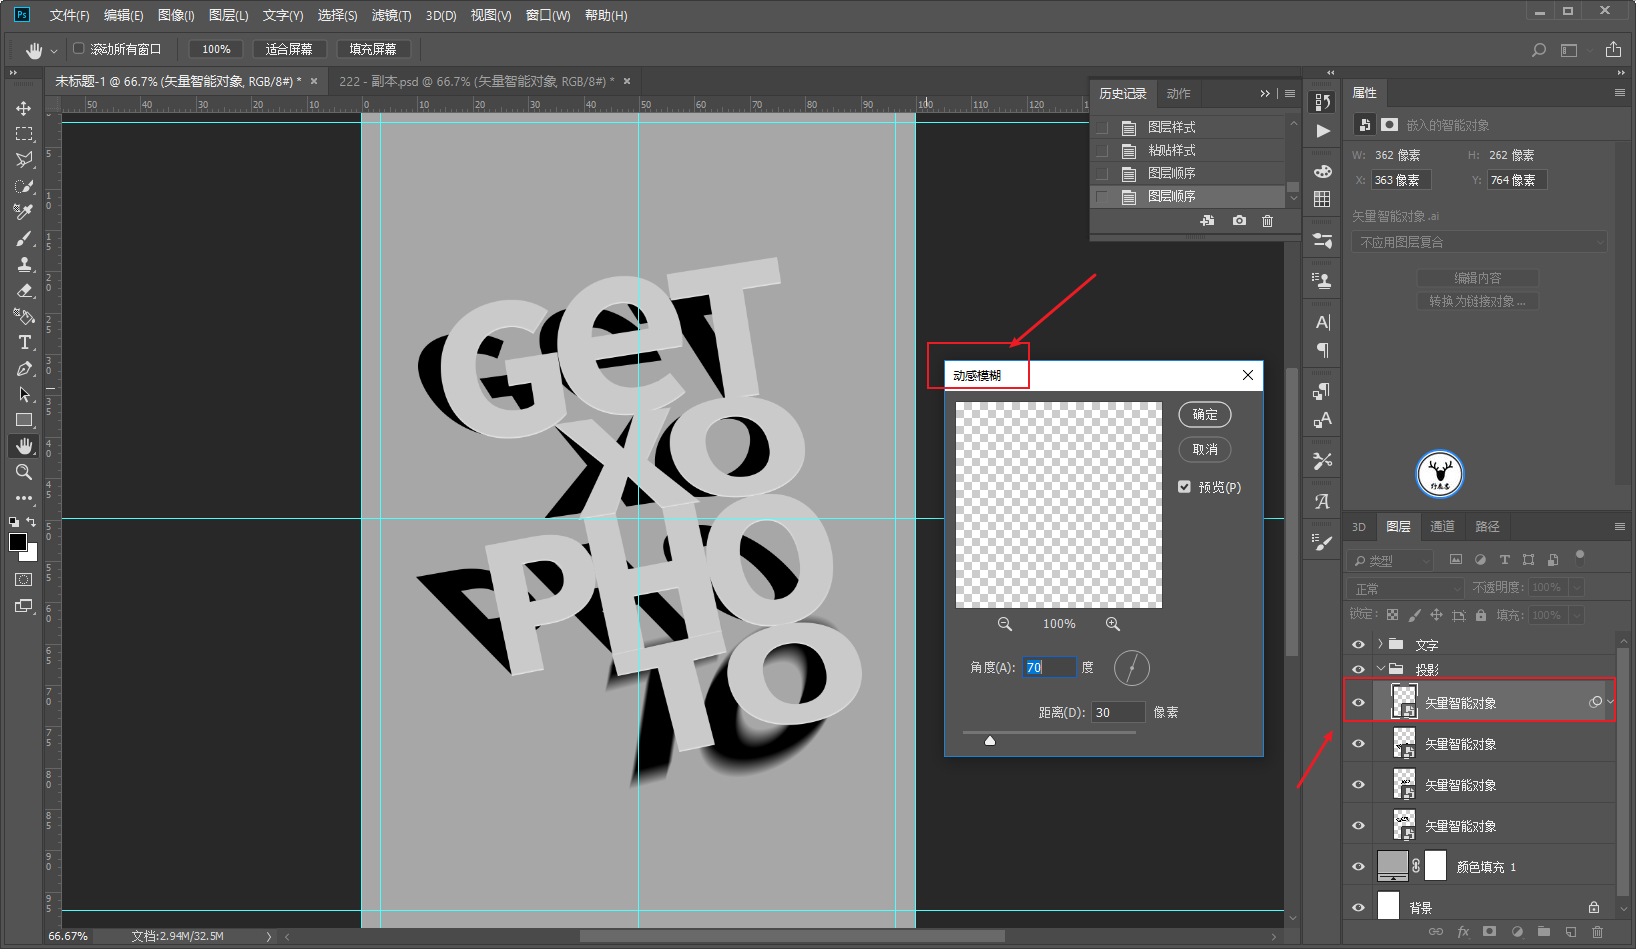The width and height of the screenshot is (1636, 949).
Task: Click the layer style fx icon
Action: tap(1463, 931)
